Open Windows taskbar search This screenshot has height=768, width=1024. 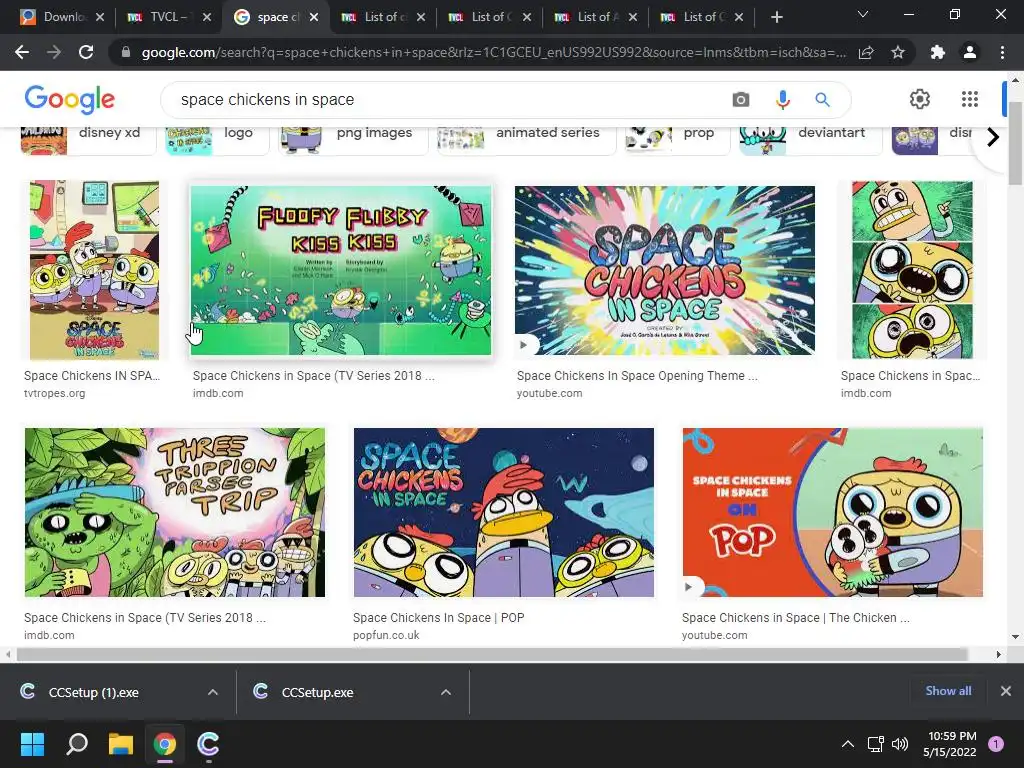point(77,744)
